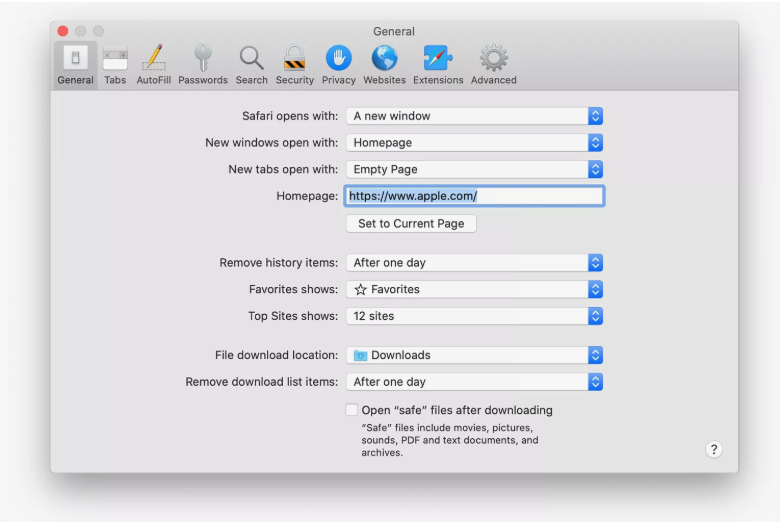781x526 pixels.
Task: Open the Passwords key pane
Action: click(203, 65)
